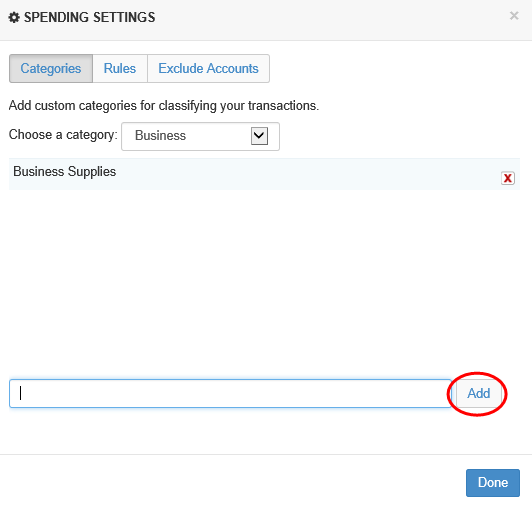This screenshot has width=532, height=509.
Task: Delete Business Supplies with the red X
Action: click(x=508, y=178)
